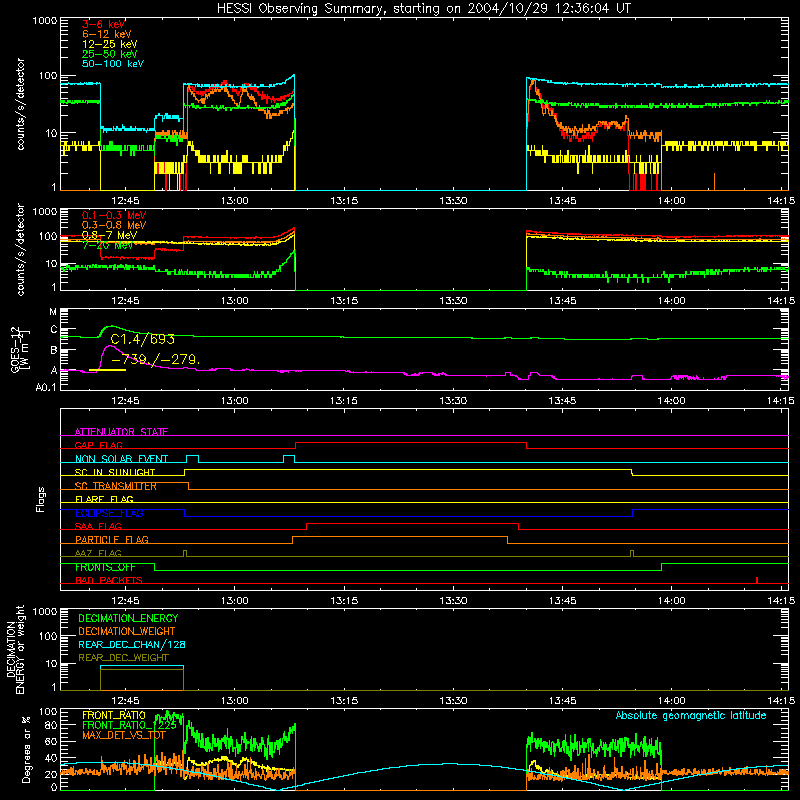
Task: Select the 12-25 keV legend label
Action: coord(110,44)
